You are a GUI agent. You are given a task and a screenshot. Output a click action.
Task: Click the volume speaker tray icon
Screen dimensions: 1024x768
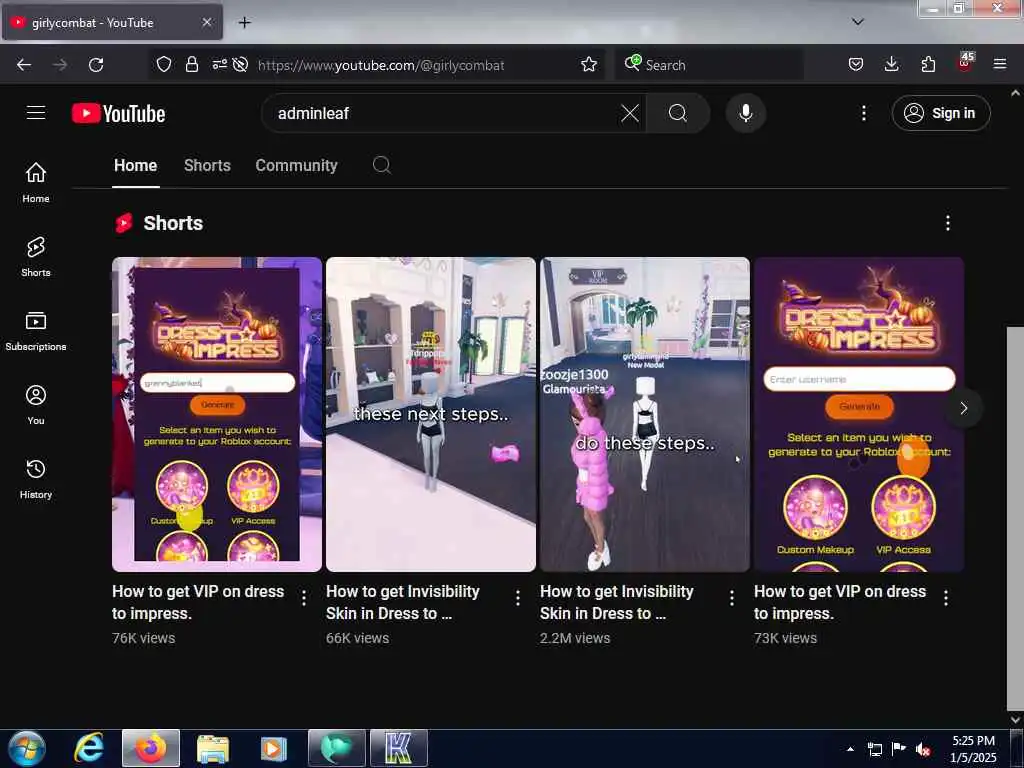pos(922,749)
